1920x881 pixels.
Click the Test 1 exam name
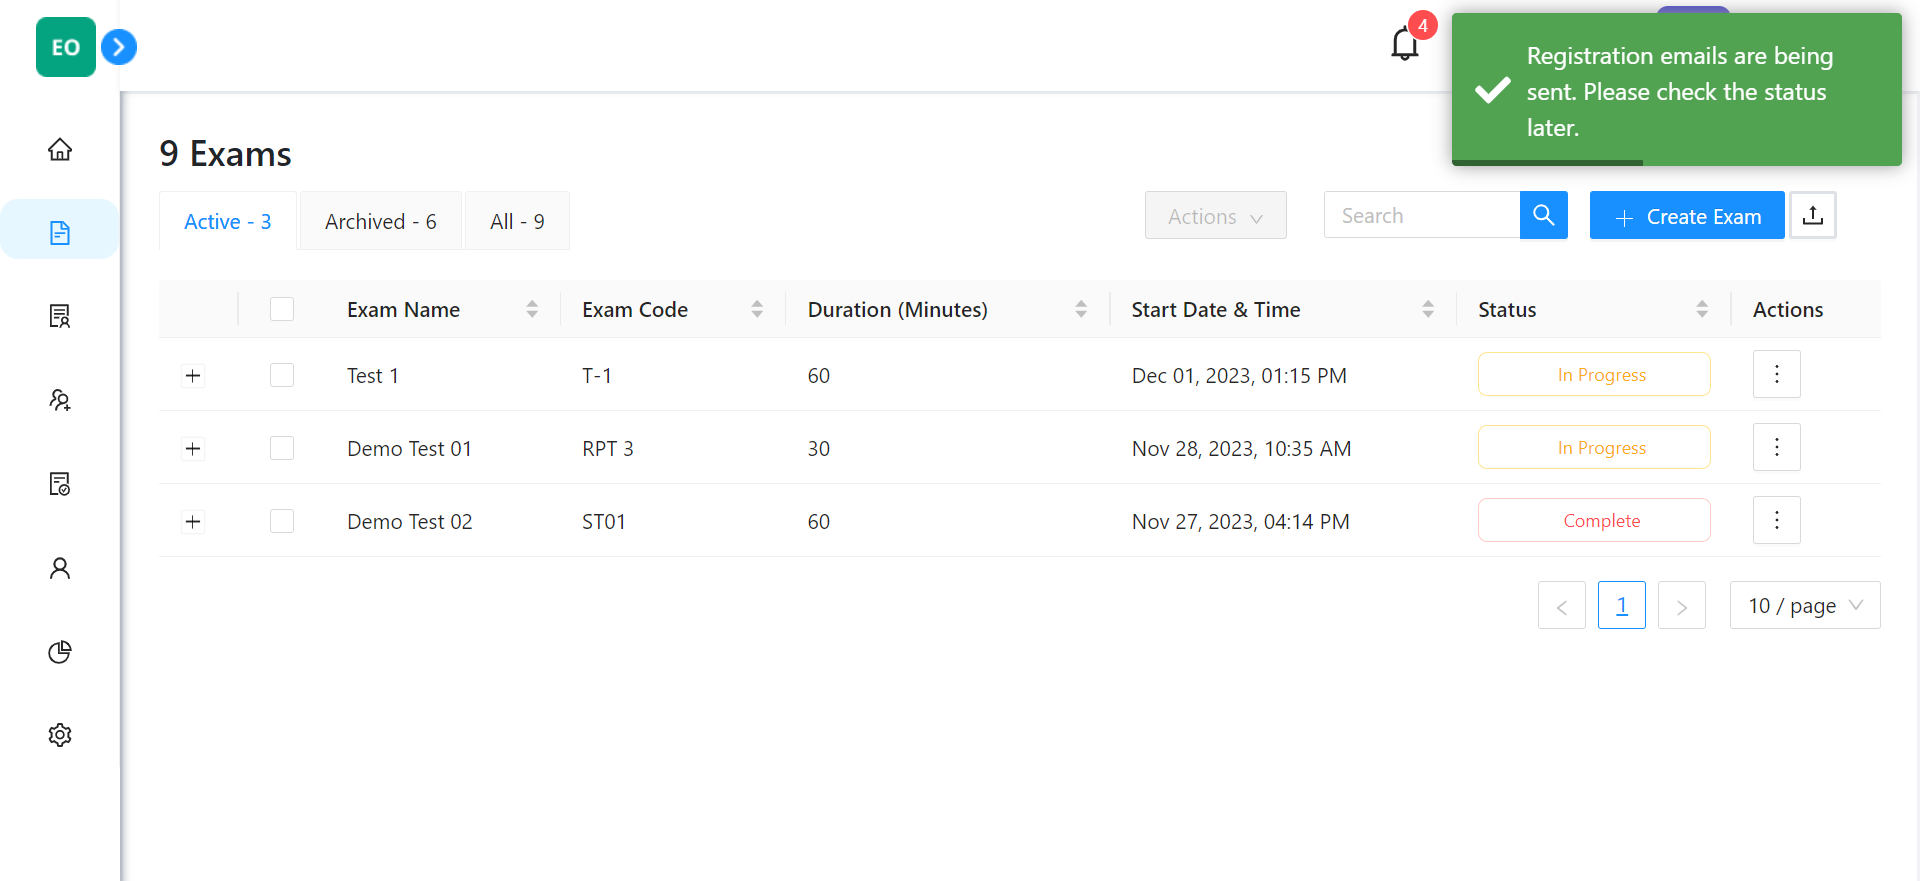point(373,376)
